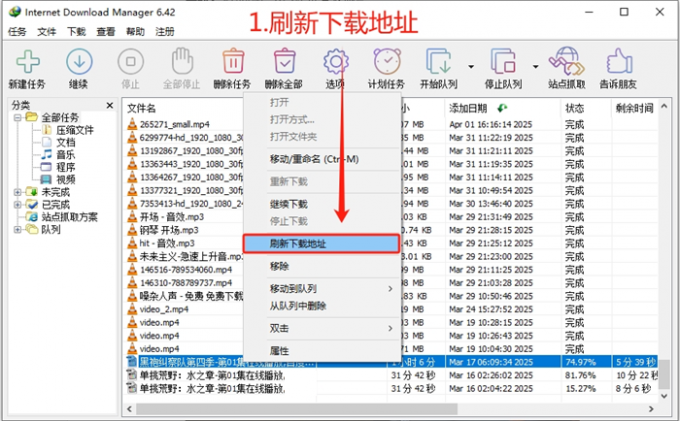Click the Start Queue (开始队列) icon

(439, 61)
